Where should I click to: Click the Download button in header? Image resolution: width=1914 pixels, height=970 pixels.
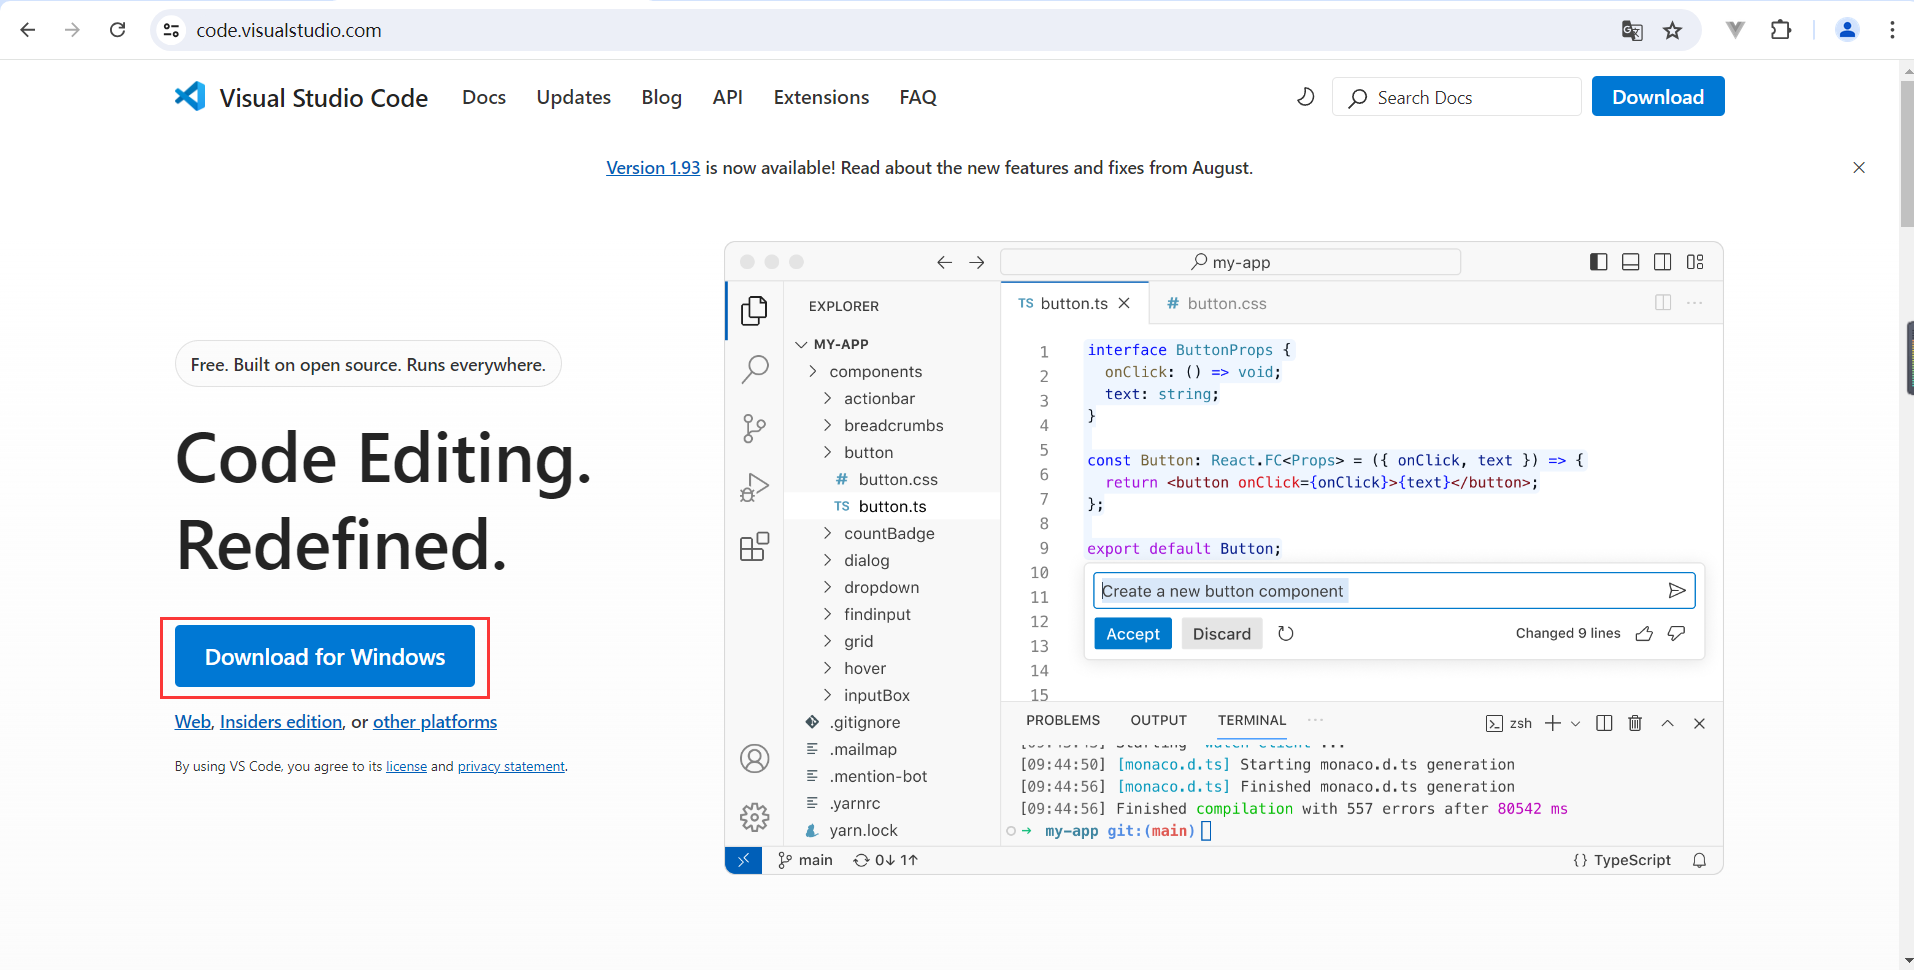click(1657, 97)
